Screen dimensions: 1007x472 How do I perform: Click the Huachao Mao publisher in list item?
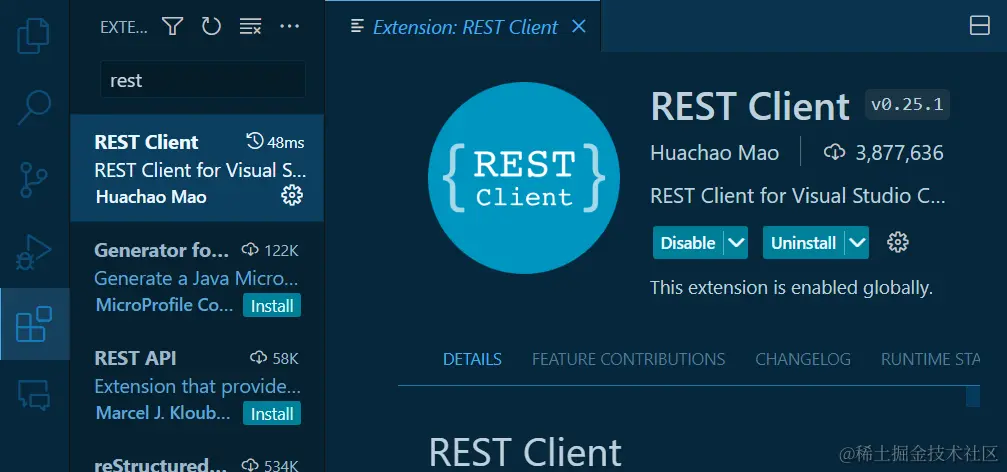tap(151, 197)
